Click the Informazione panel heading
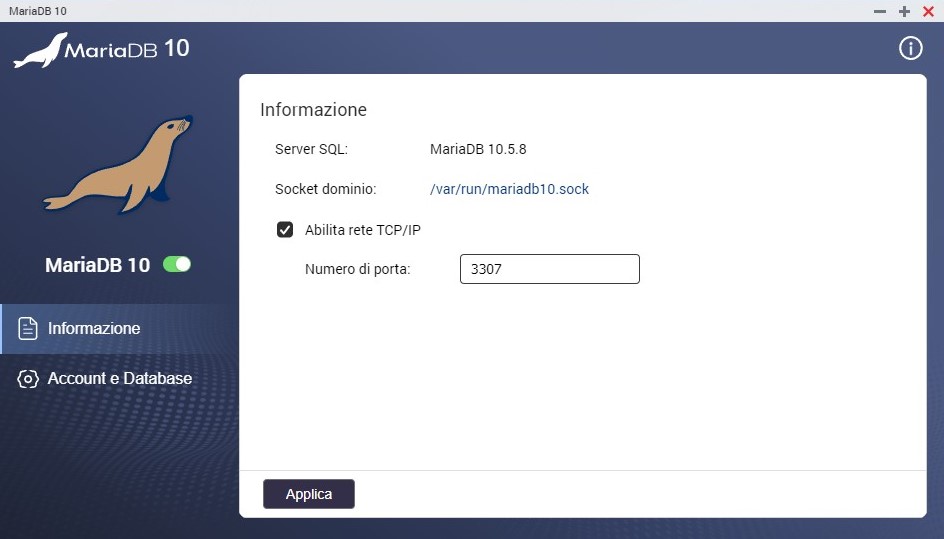The image size is (944, 539). tap(313, 109)
